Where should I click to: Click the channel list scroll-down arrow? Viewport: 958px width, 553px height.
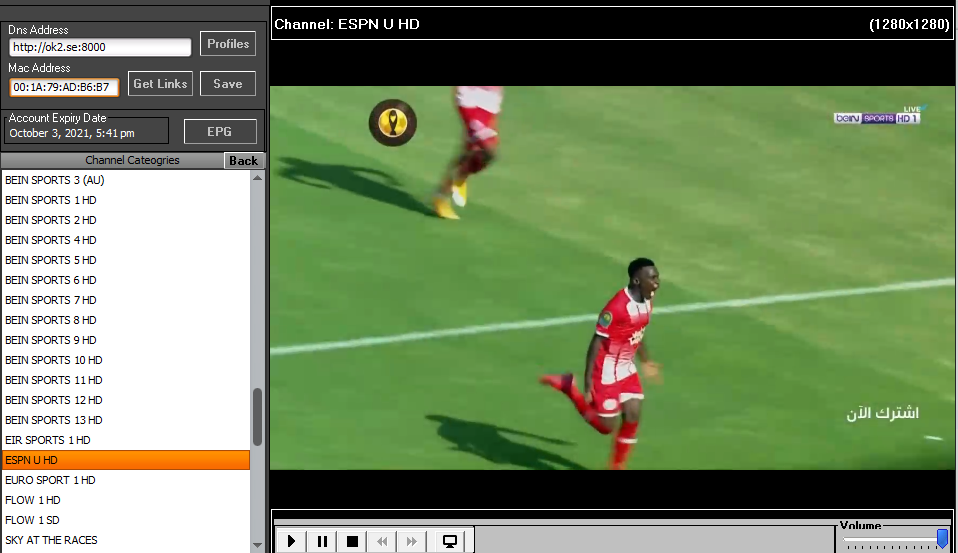coord(257,545)
